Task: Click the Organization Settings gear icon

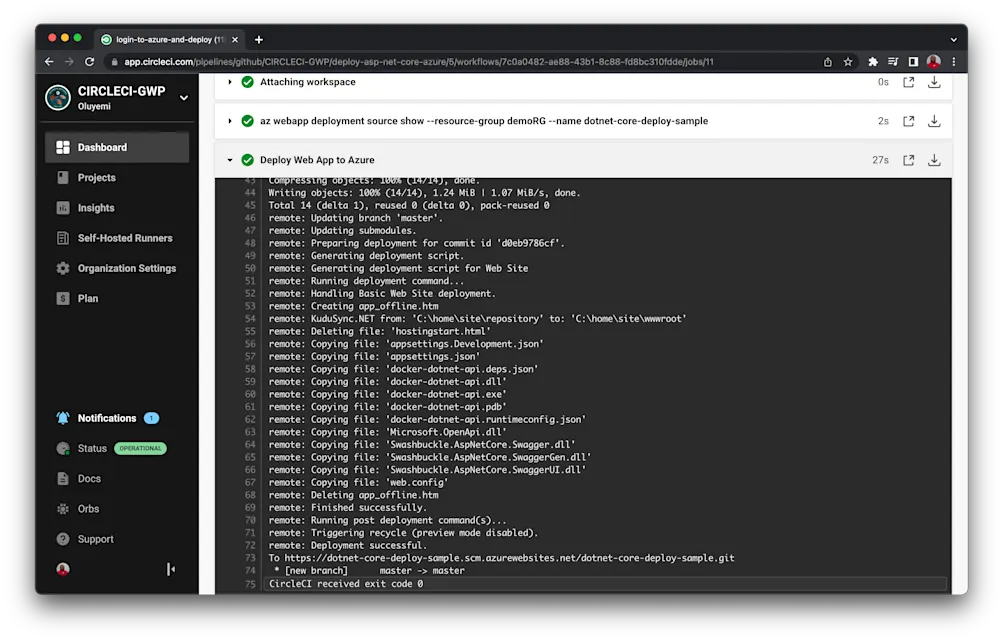Action: (x=63, y=268)
